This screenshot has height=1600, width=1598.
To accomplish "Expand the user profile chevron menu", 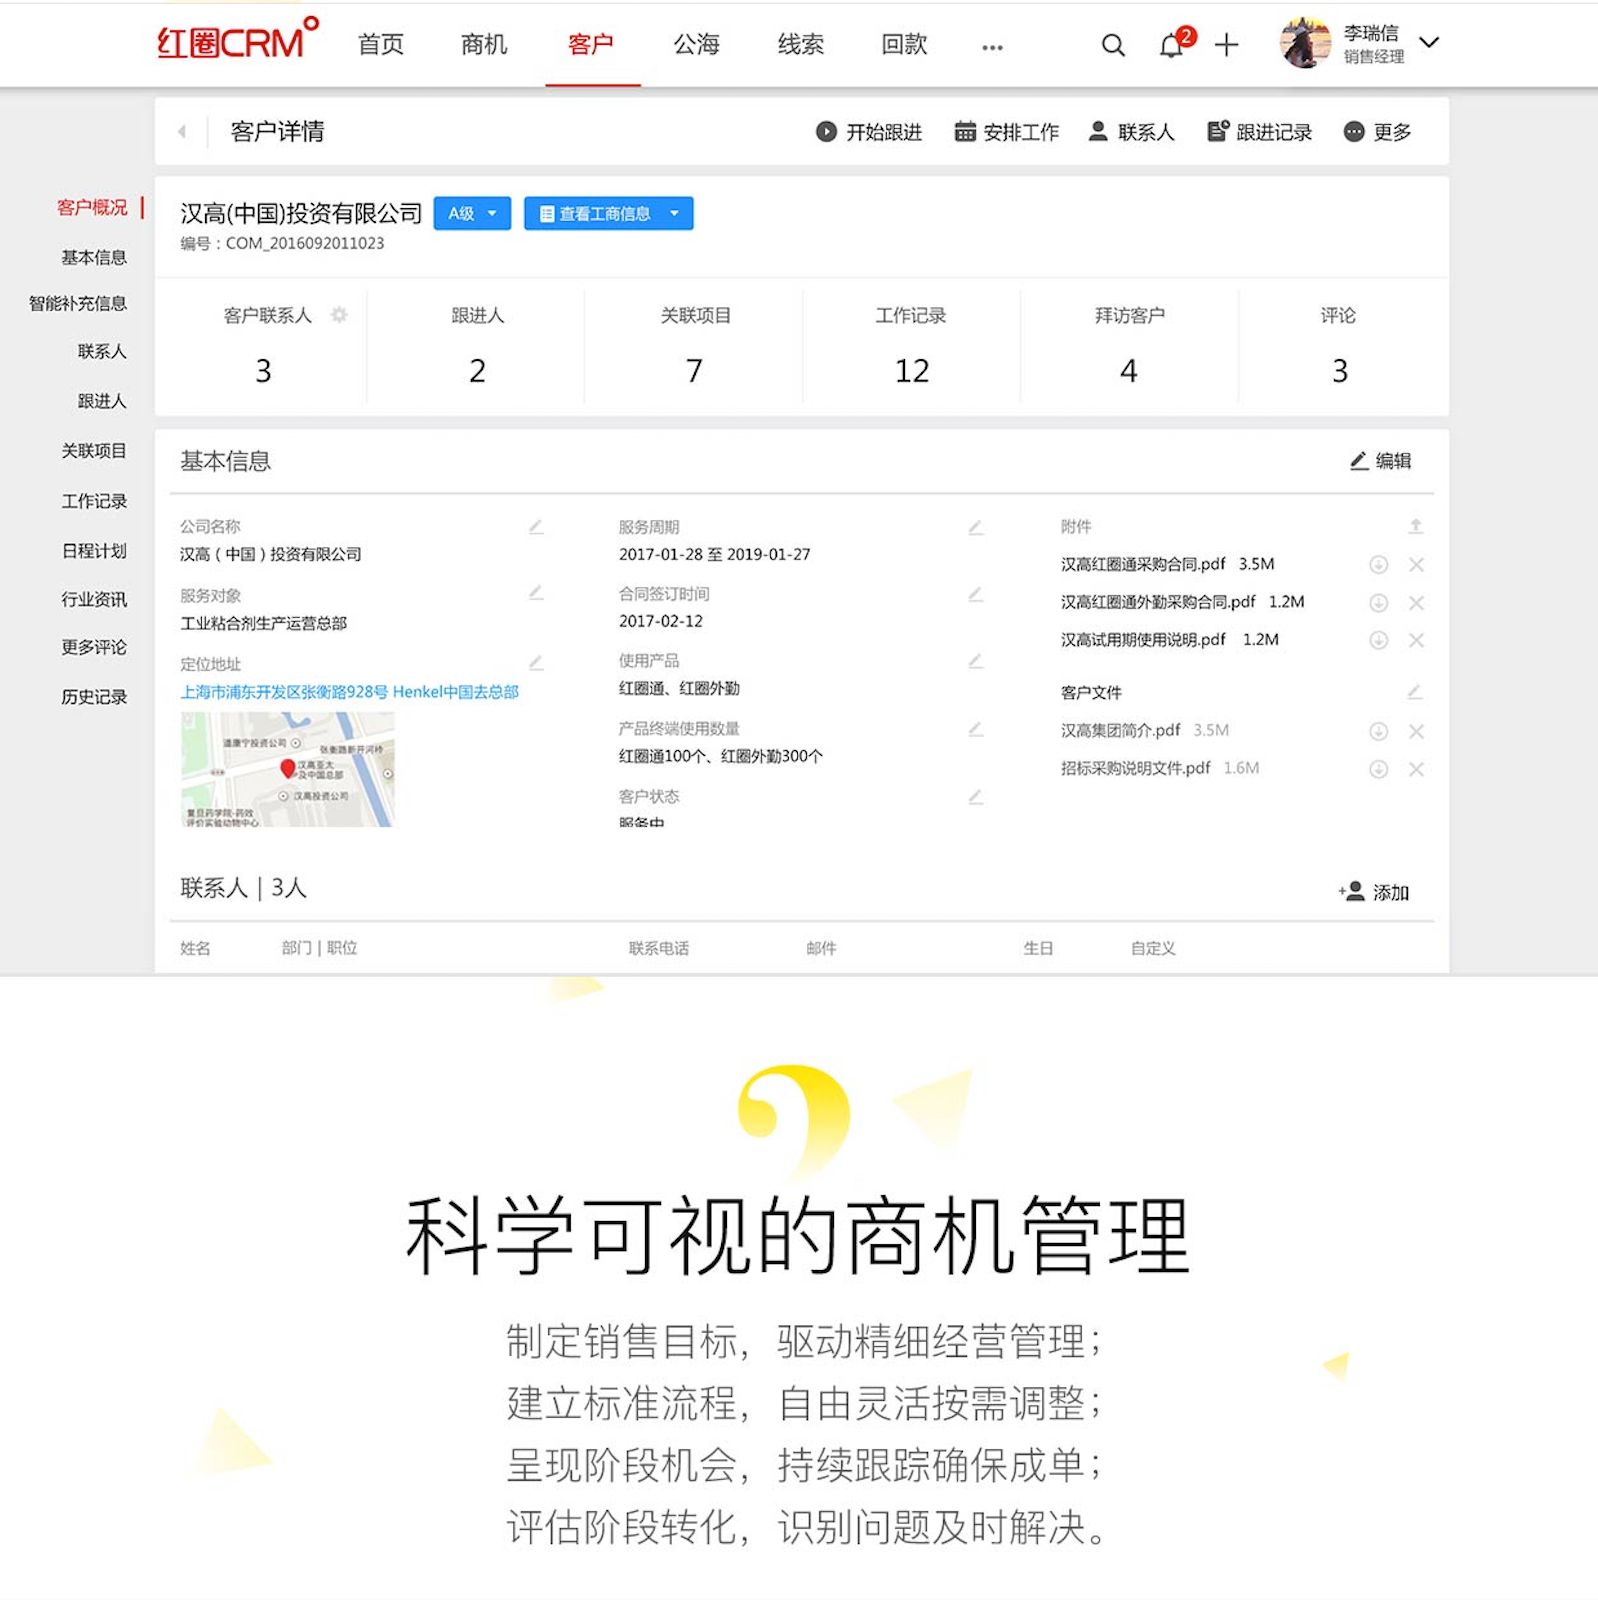I will point(1430,43).
